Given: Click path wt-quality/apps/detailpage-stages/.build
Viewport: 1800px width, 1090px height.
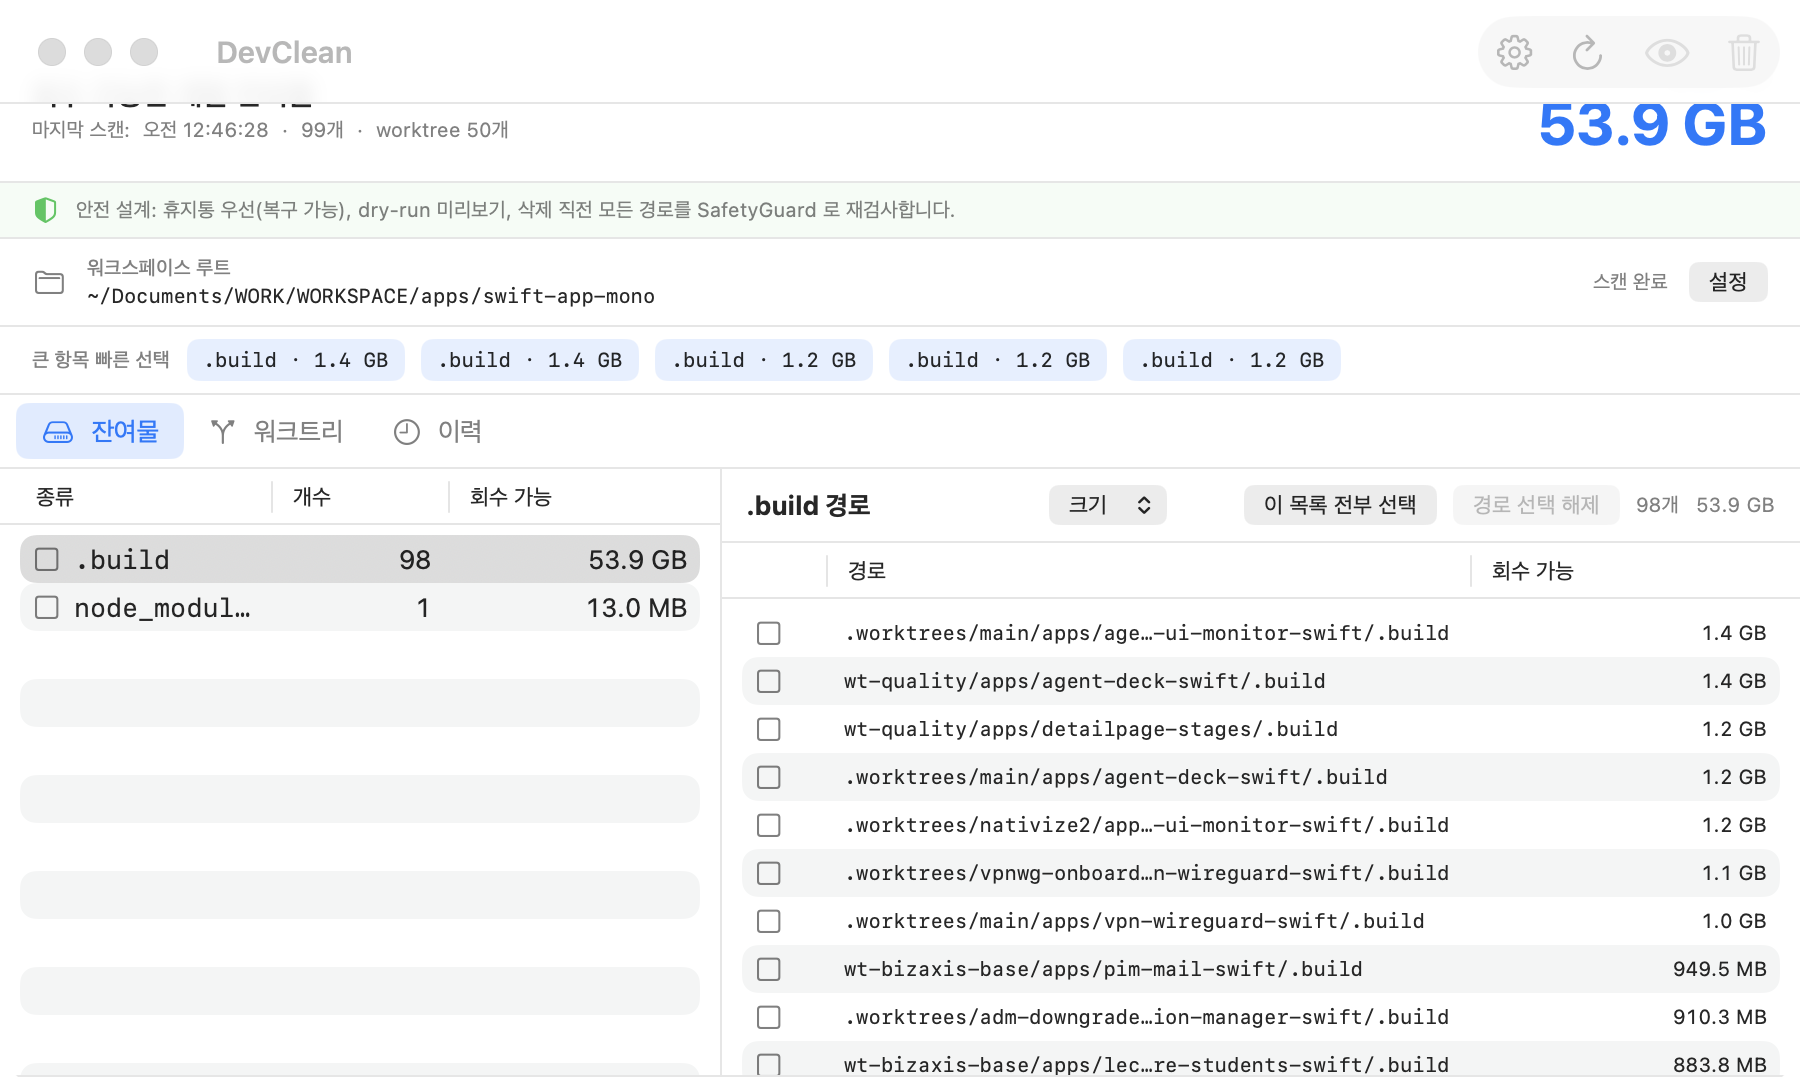Looking at the screenshot, I should (1090, 729).
